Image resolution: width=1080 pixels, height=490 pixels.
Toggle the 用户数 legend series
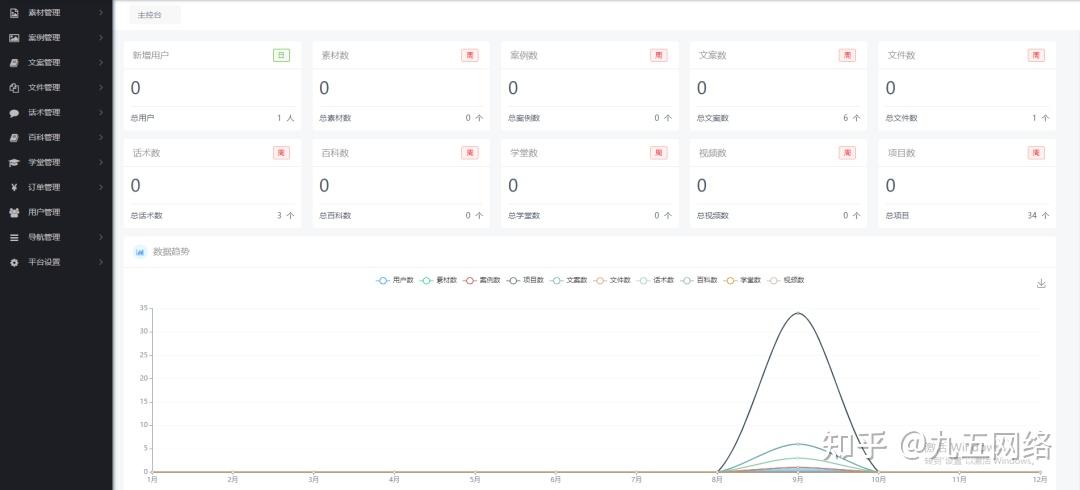[x=395, y=280]
